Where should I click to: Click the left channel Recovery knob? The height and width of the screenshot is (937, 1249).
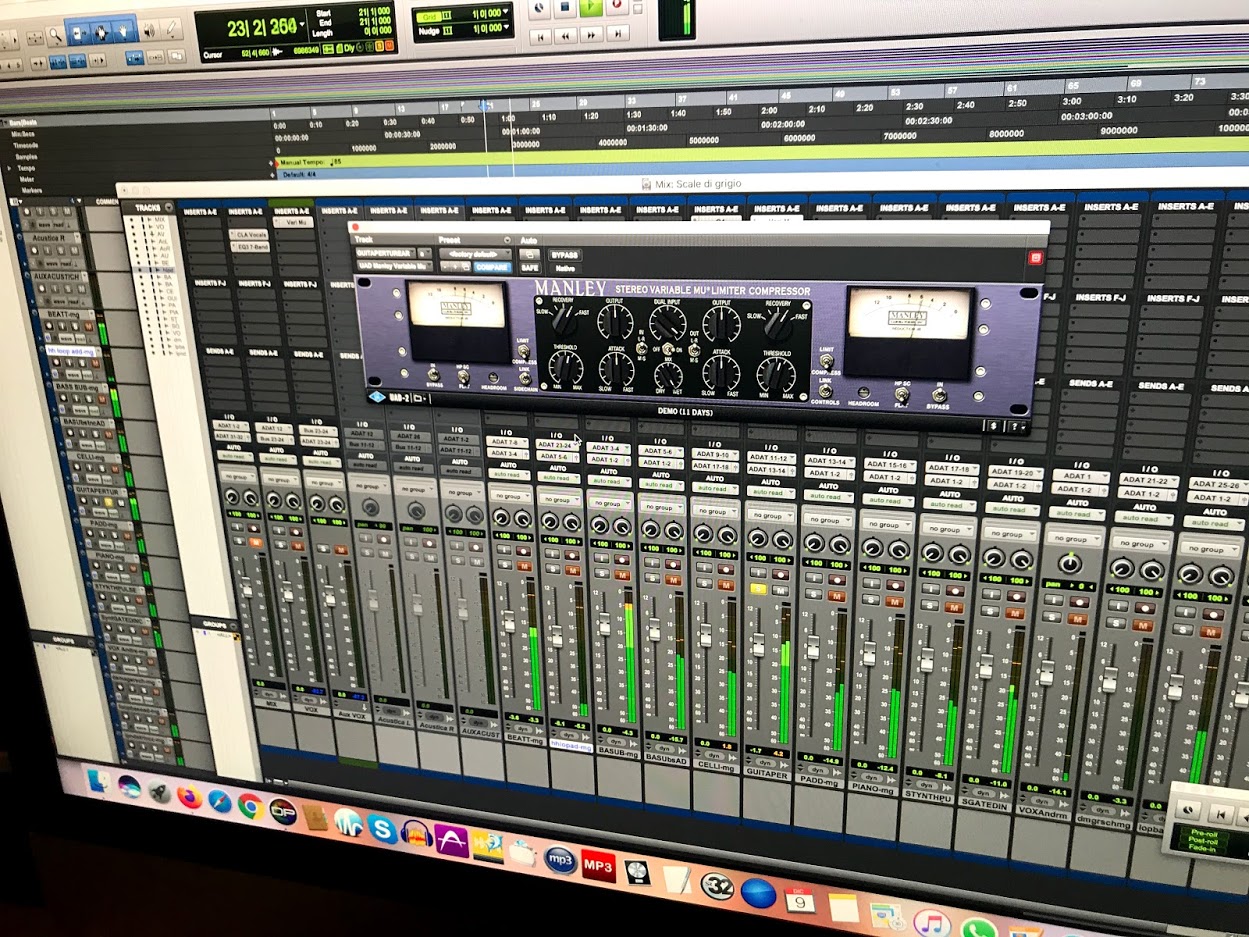coord(564,321)
